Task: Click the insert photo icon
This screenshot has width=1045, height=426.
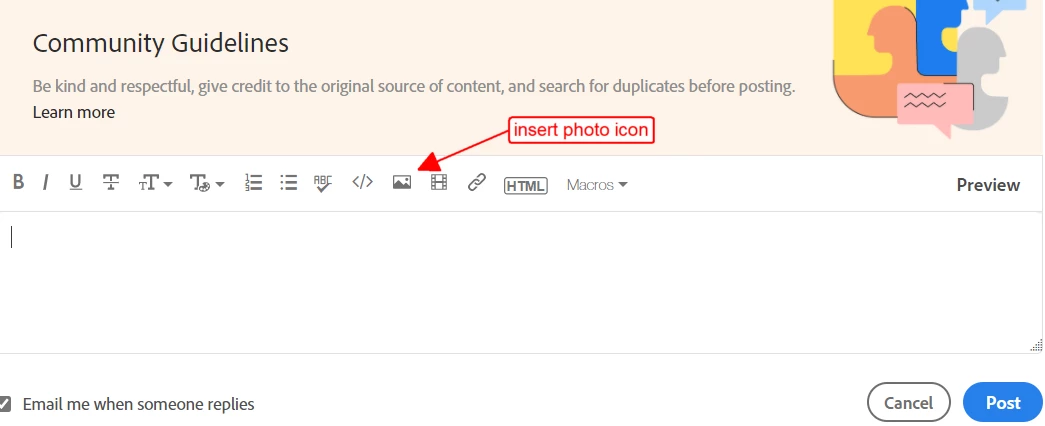Action: [x=402, y=182]
